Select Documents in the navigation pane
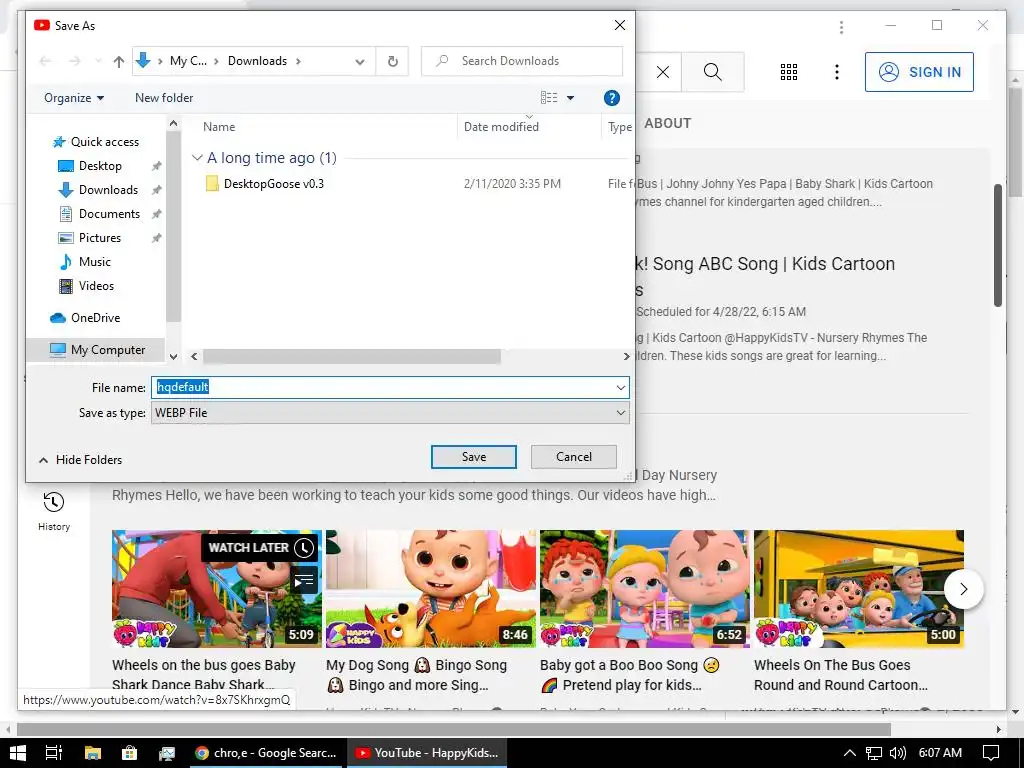This screenshot has width=1024, height=768. tap(109, 214)
